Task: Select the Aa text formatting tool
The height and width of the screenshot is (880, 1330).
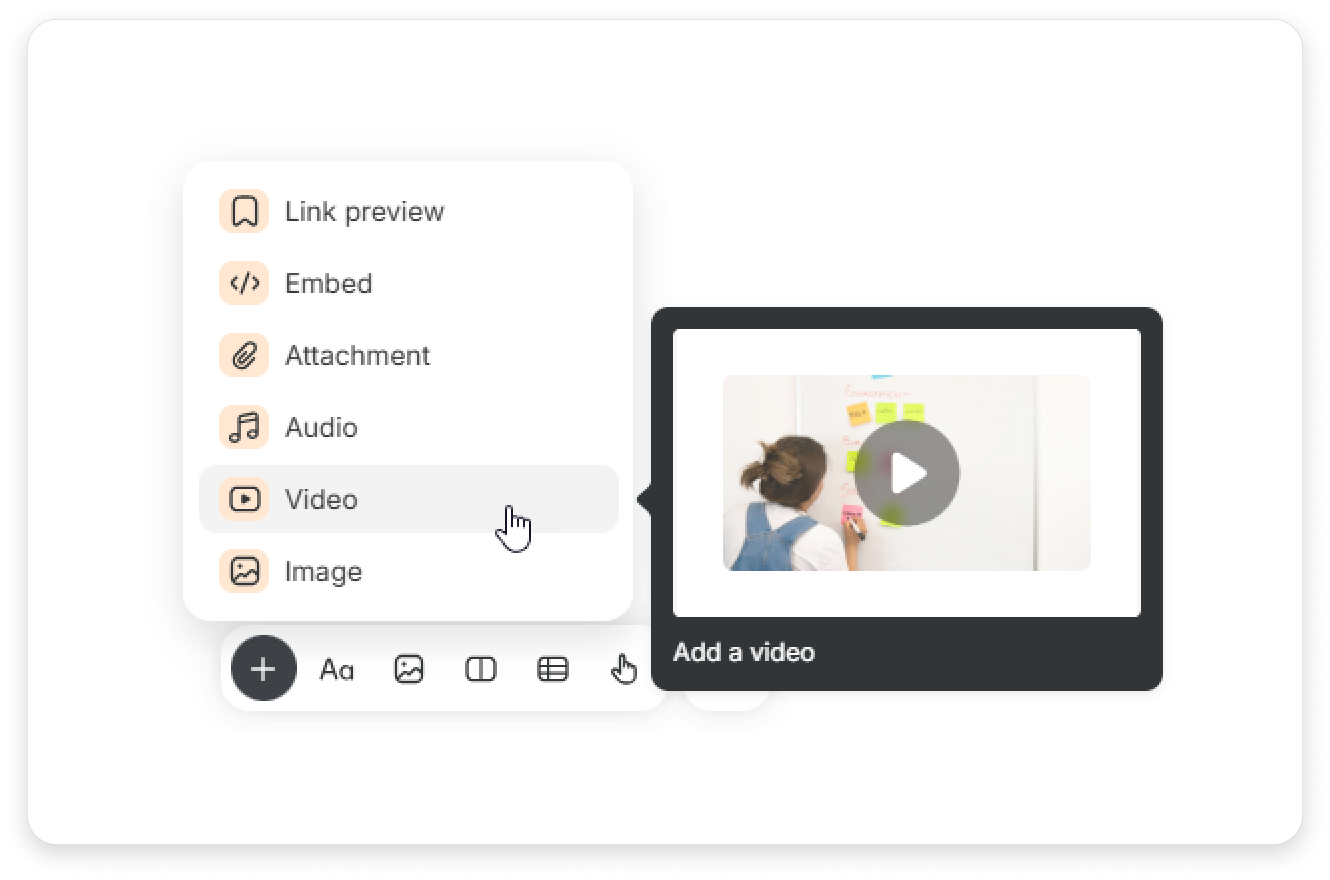Action: (336, 669)
